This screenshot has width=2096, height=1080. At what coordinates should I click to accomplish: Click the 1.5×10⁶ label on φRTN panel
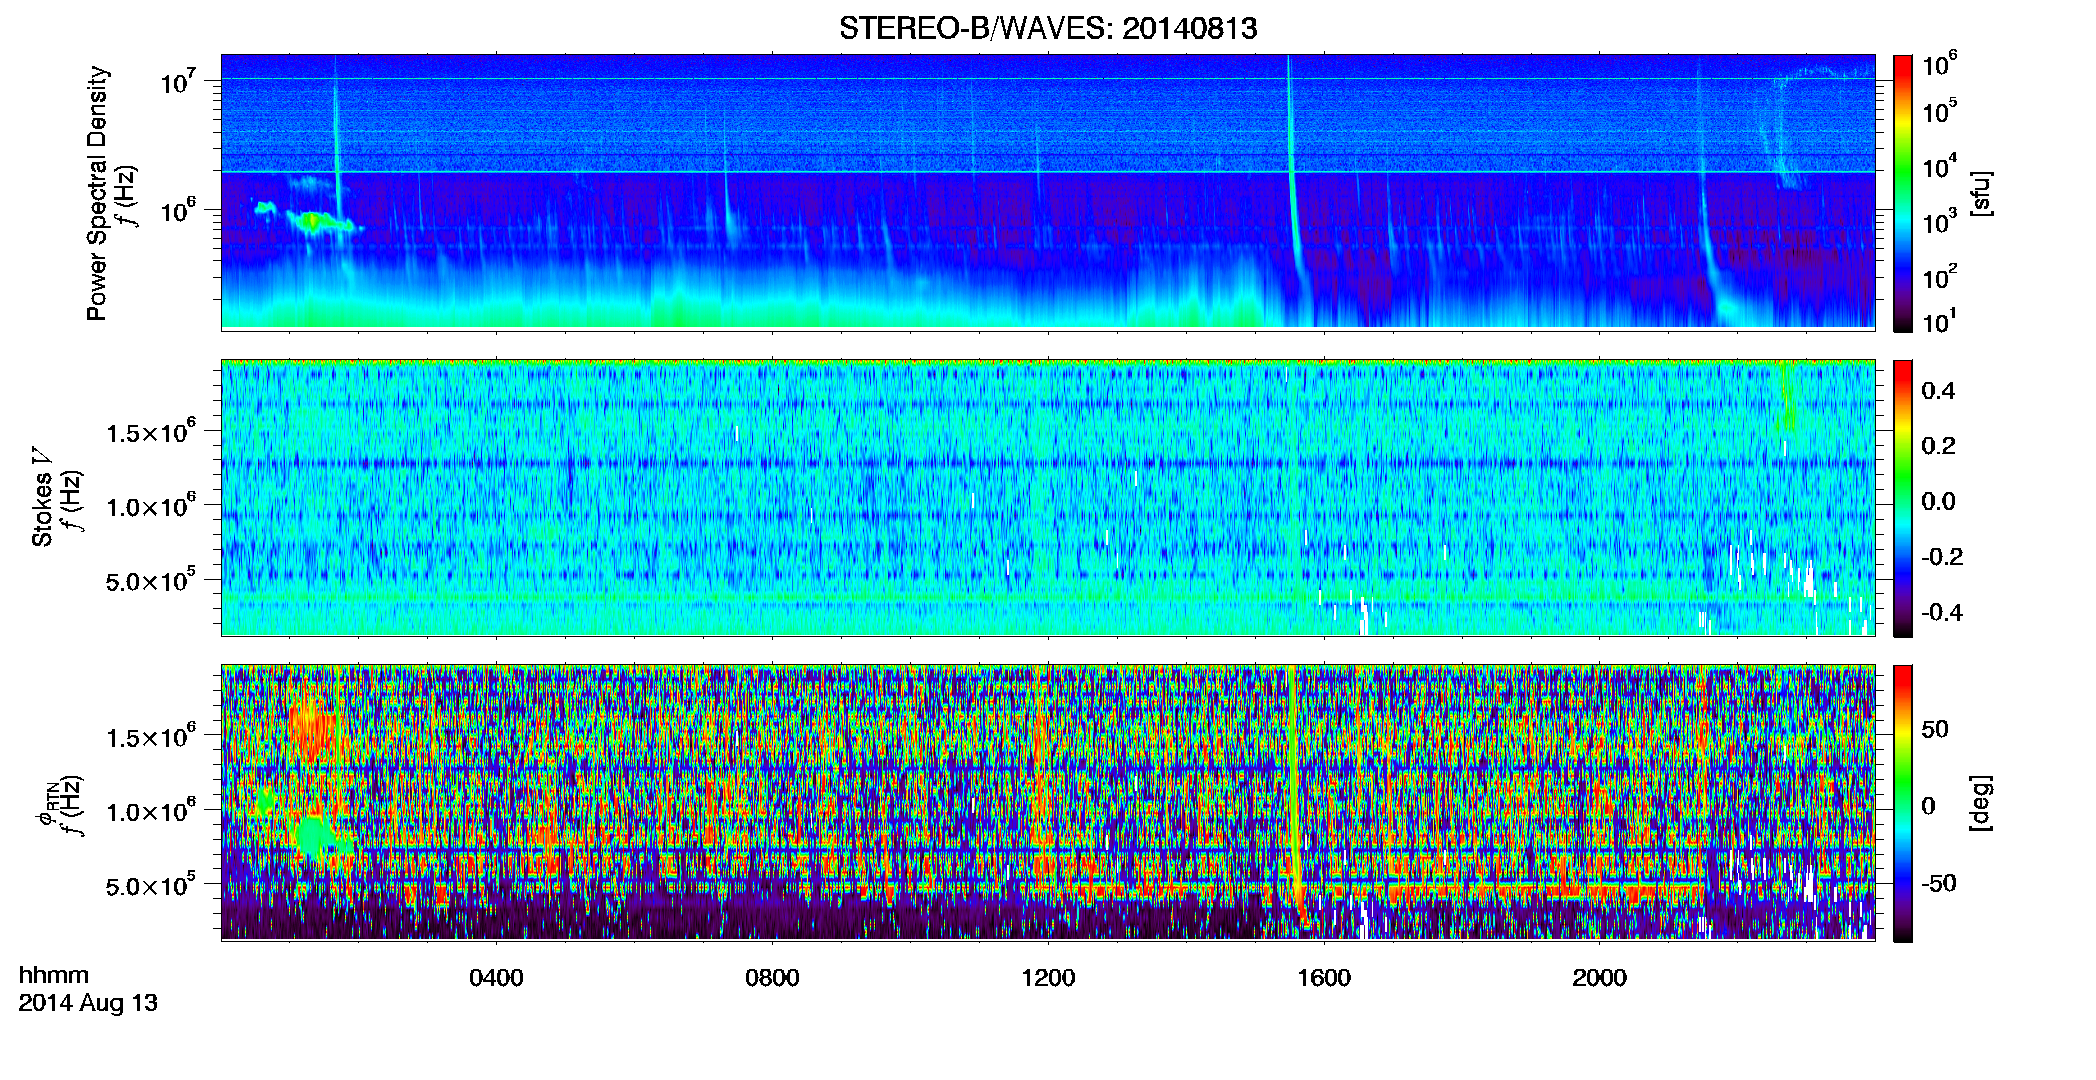click(x=151, y=735)
